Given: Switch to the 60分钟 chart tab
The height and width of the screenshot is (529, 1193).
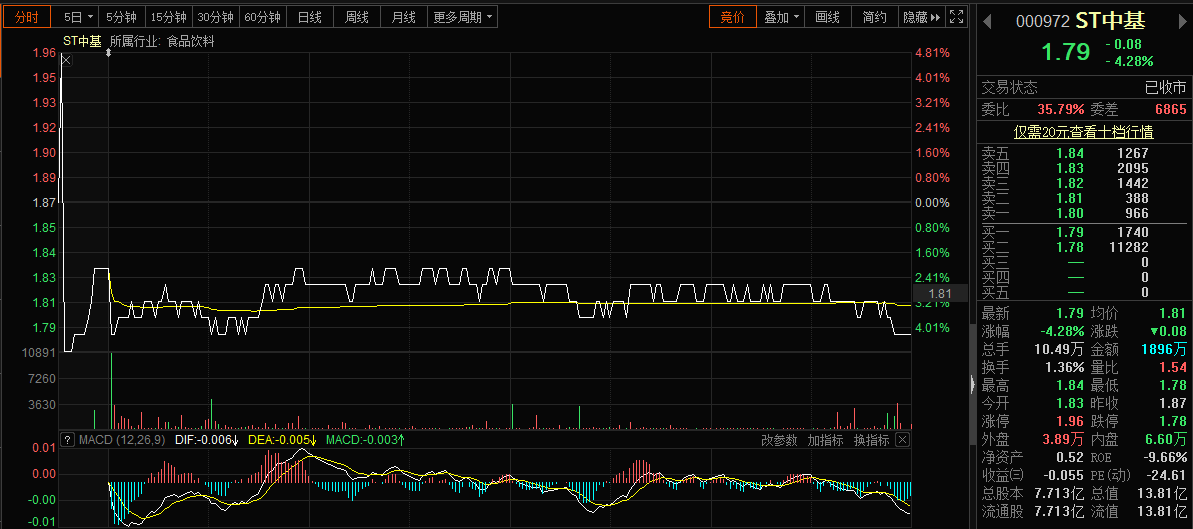Looking at the screenshot, I should (x=262, y=17).
